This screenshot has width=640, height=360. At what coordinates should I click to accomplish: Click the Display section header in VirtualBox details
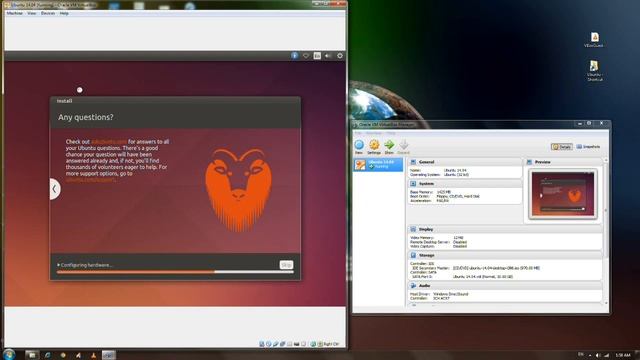tap(505, 229)
